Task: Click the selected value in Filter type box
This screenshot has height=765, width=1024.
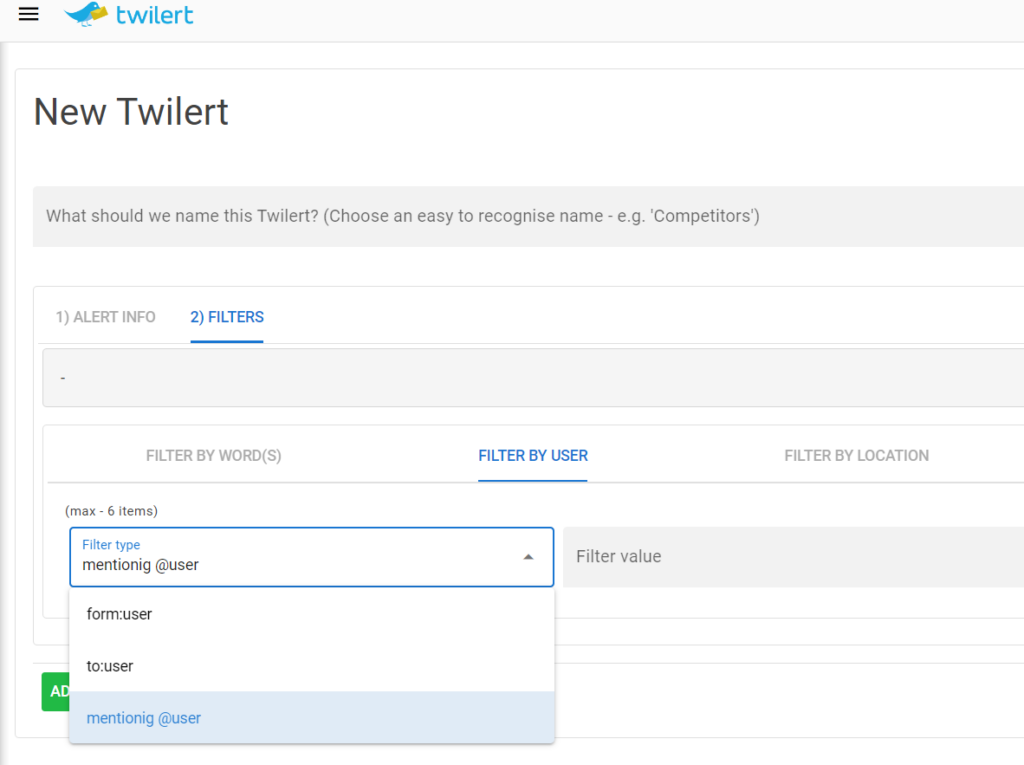Action: [141, 565]
